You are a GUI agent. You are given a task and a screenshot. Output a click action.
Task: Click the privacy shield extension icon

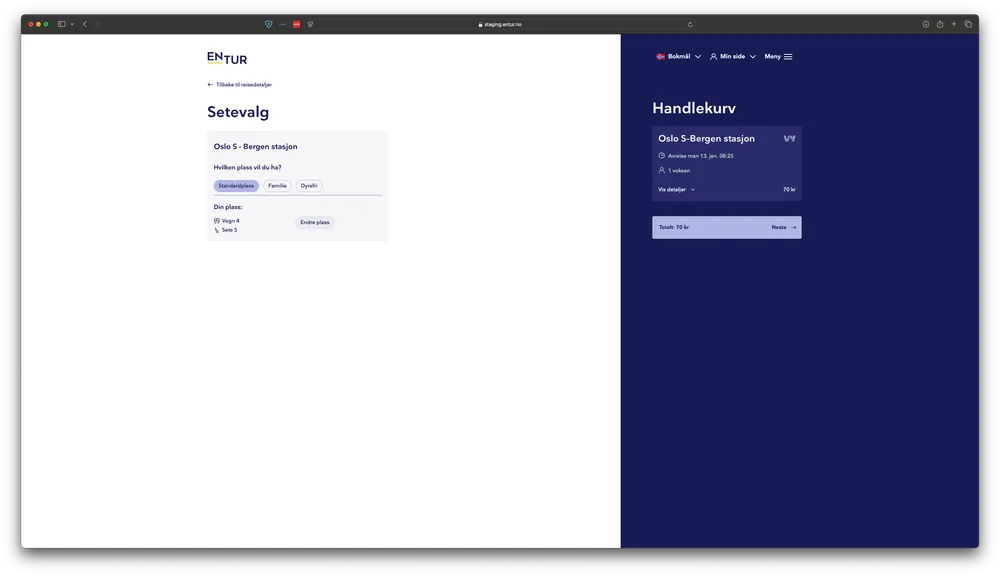(268, 24)
